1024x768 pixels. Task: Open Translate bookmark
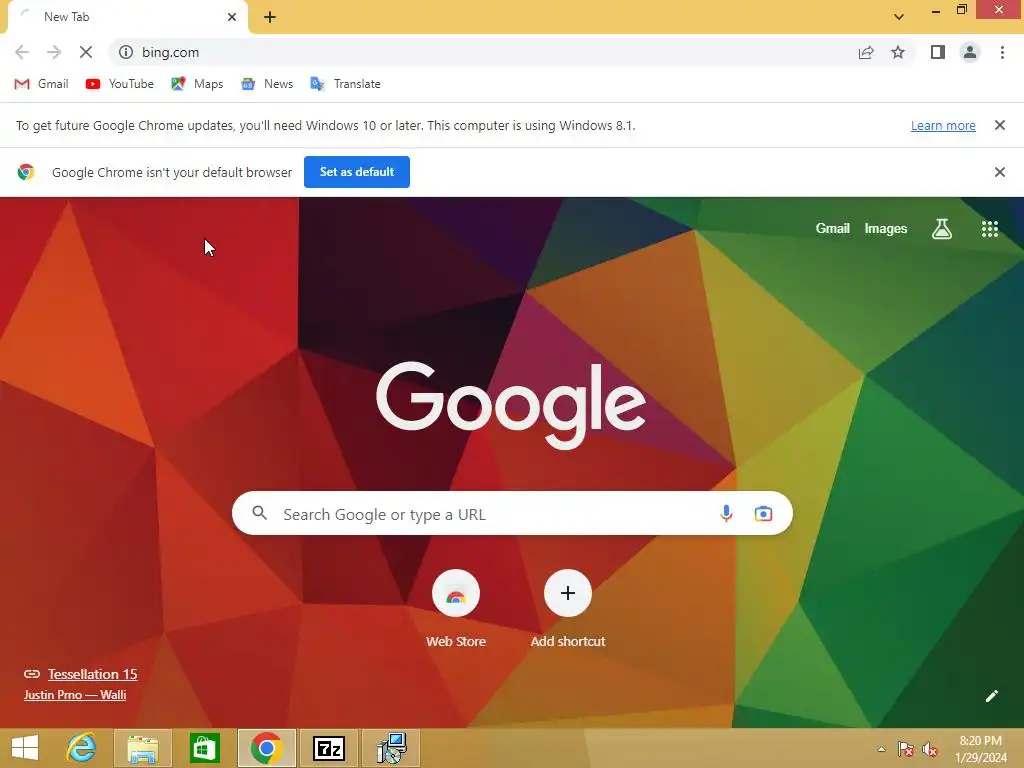pos(345,84)
